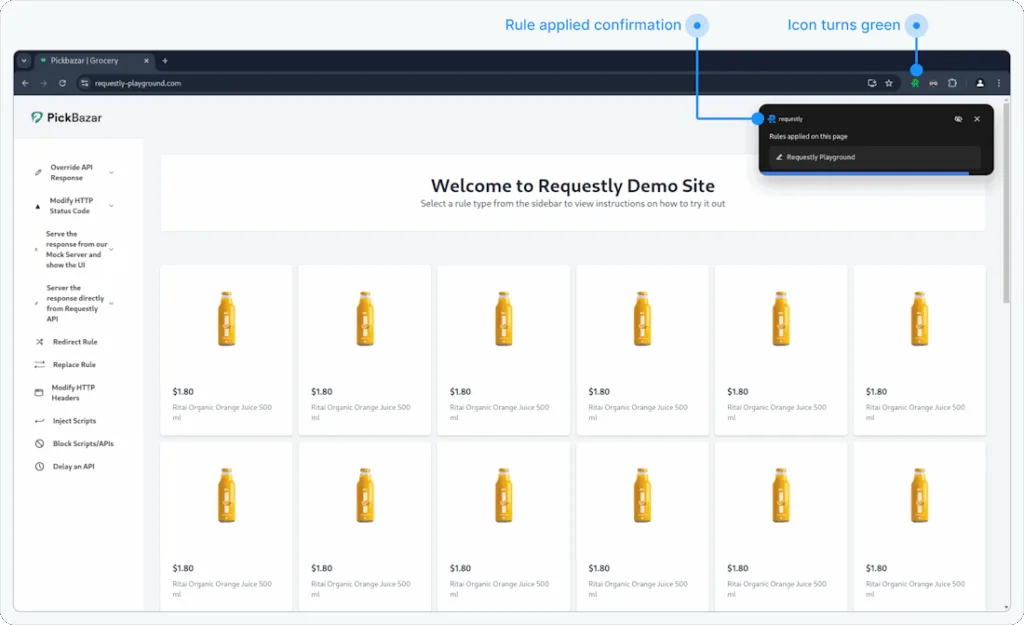The width and height of the screenshot is (1024, 625).
Task: Click the Requestly Playground rule link
Action: coord(821,157)
